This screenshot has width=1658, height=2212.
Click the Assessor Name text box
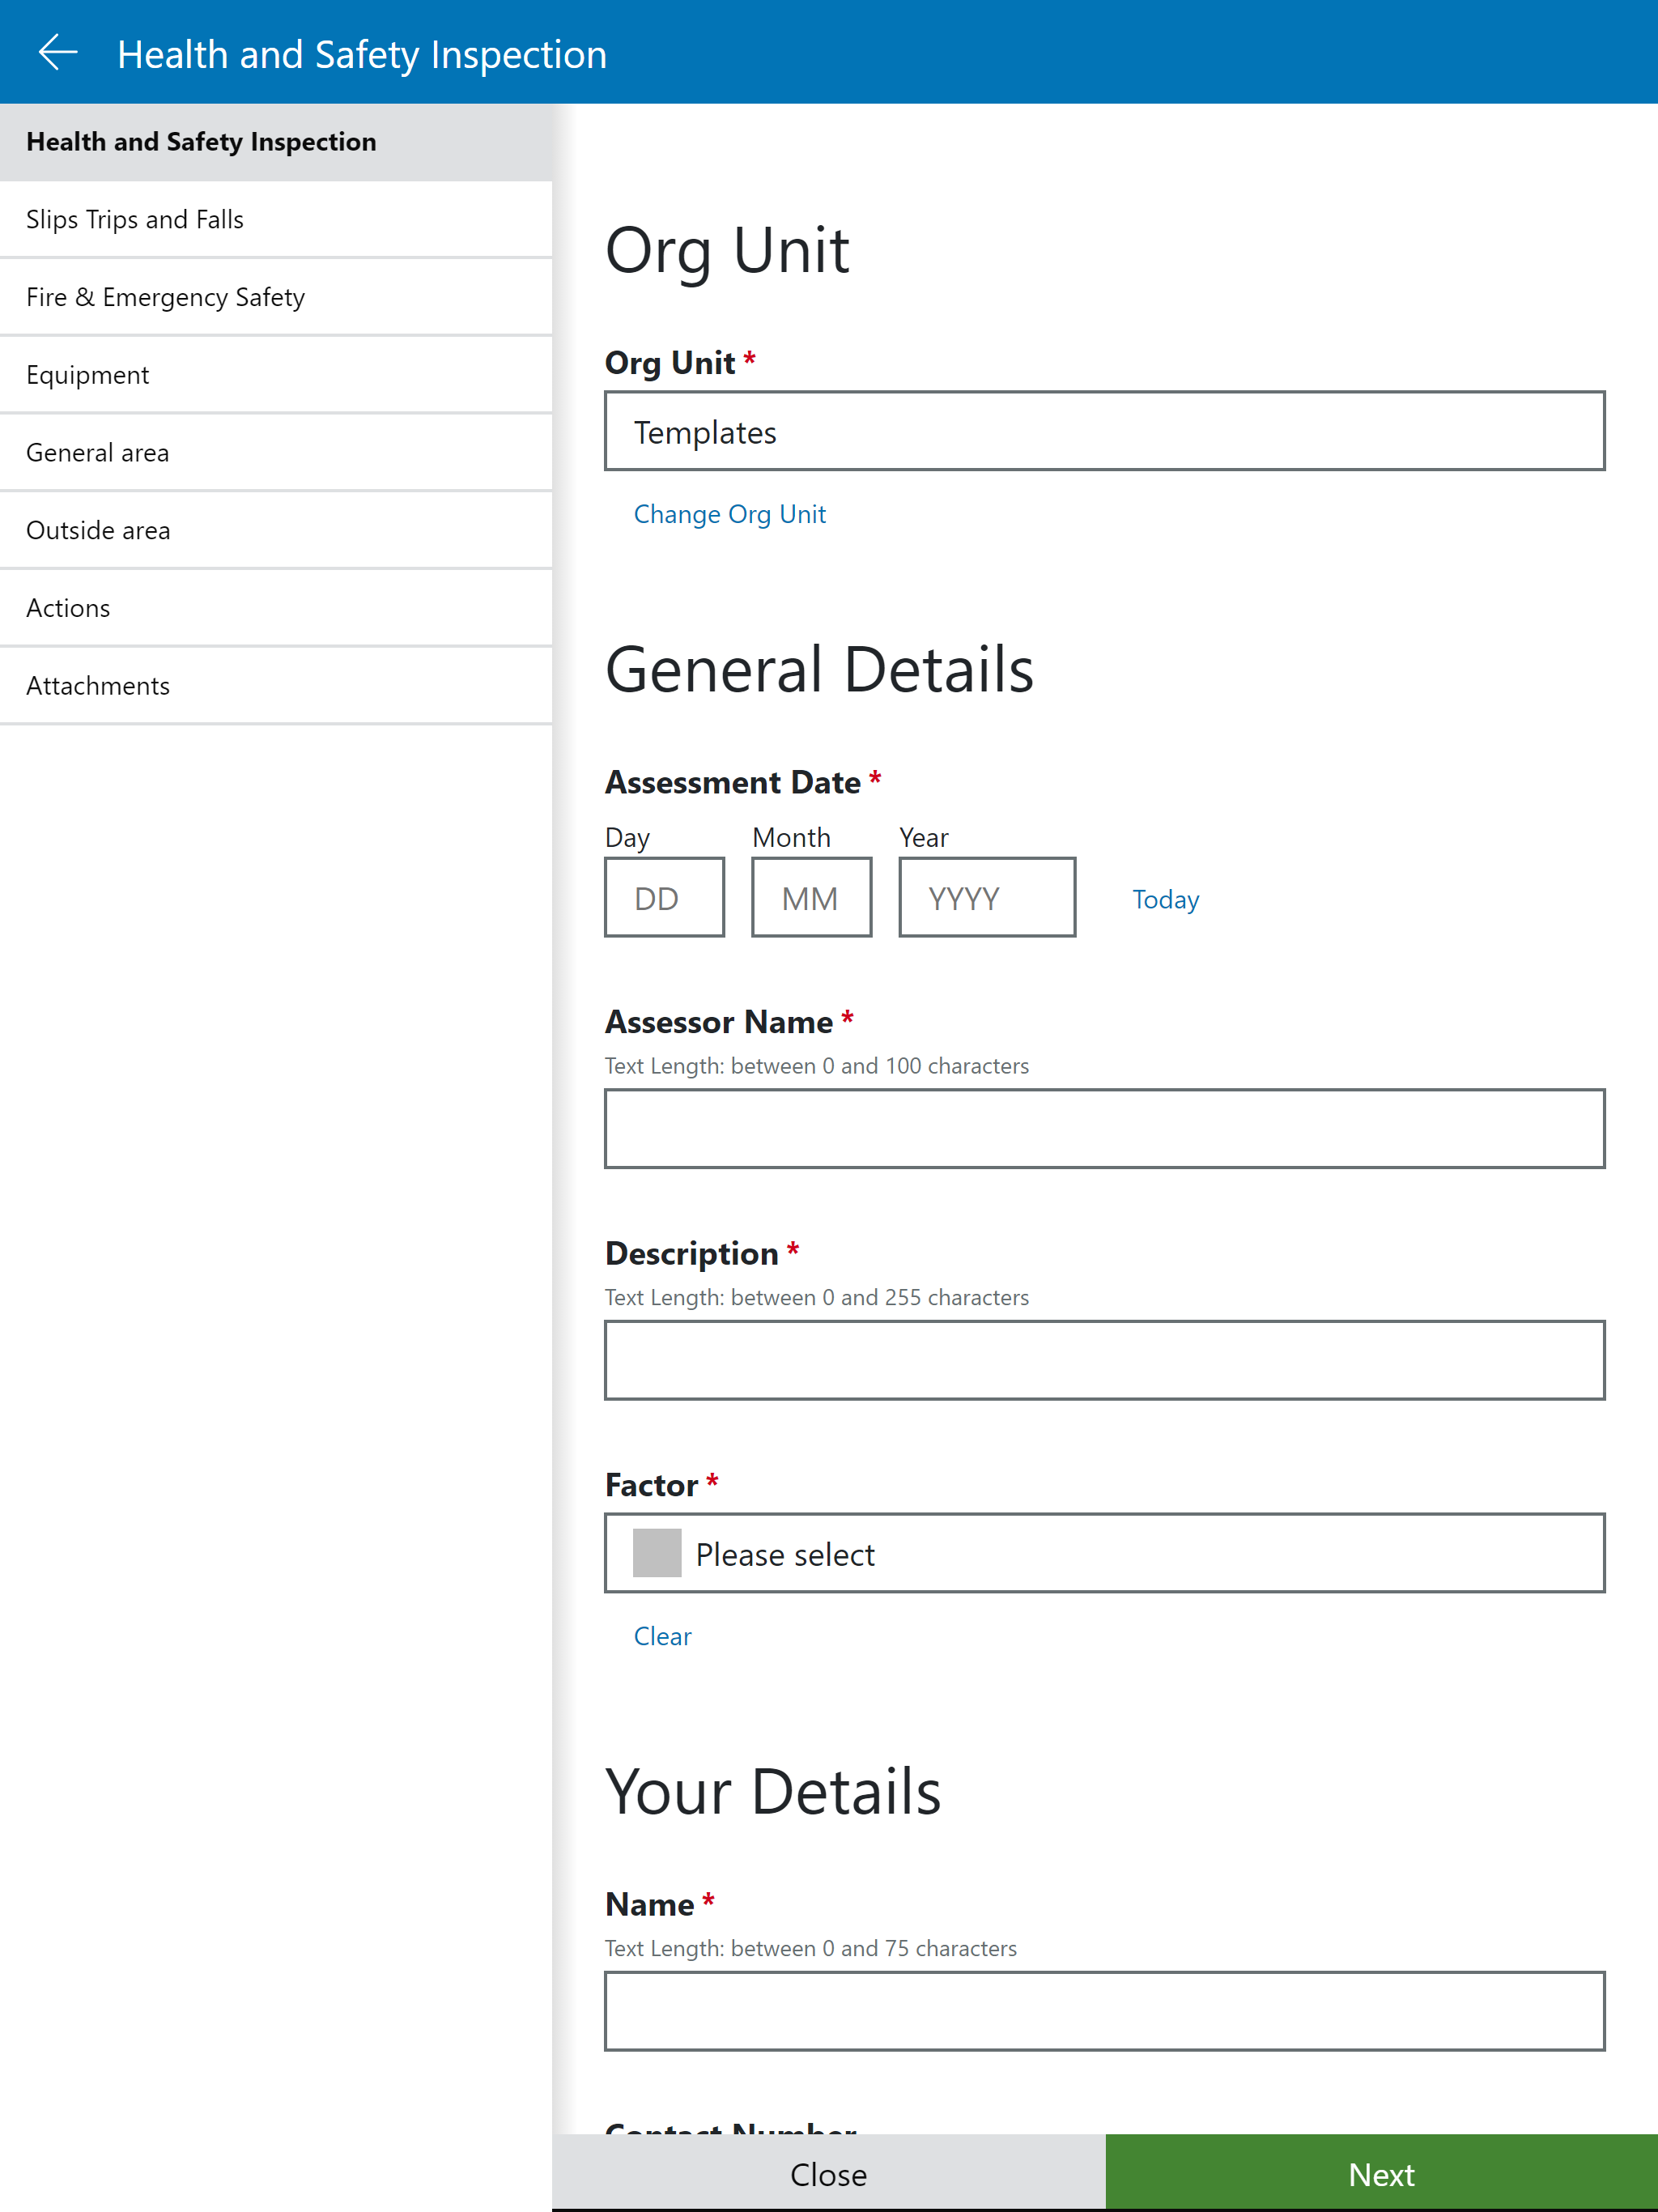[x=1104, y=1129]
